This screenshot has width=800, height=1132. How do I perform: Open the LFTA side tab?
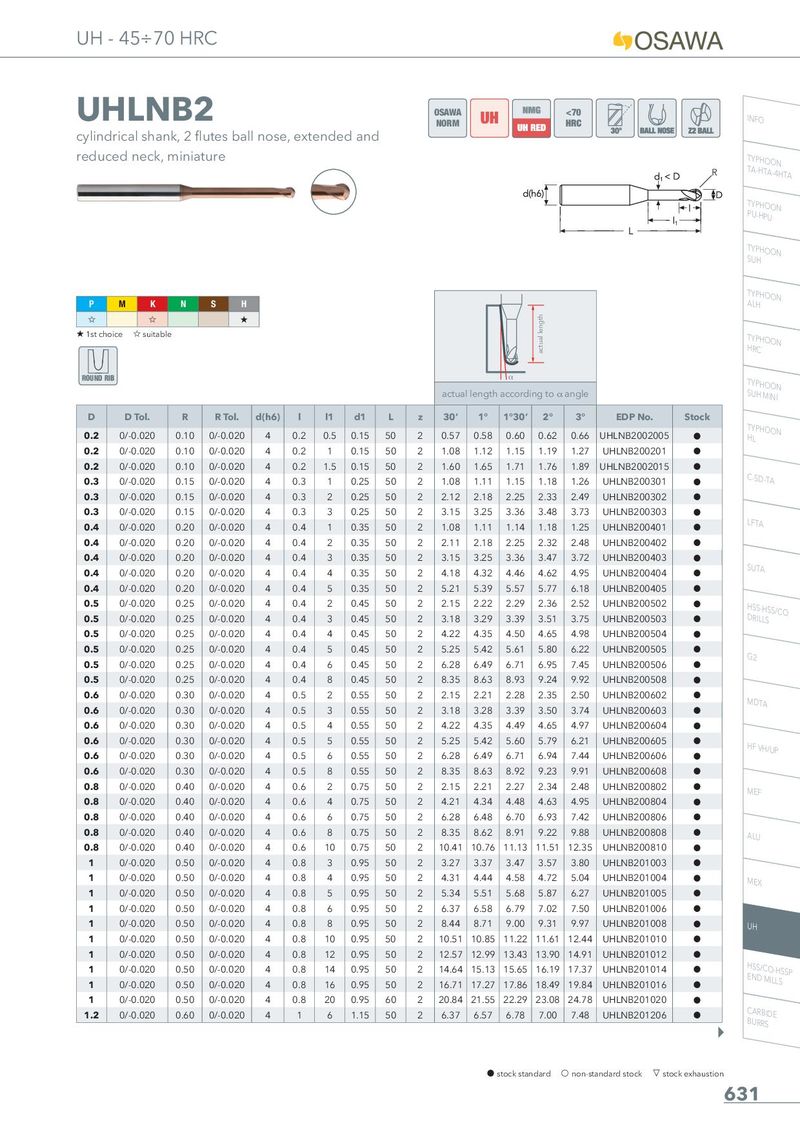pyautogui.click(x=771, y=525)
